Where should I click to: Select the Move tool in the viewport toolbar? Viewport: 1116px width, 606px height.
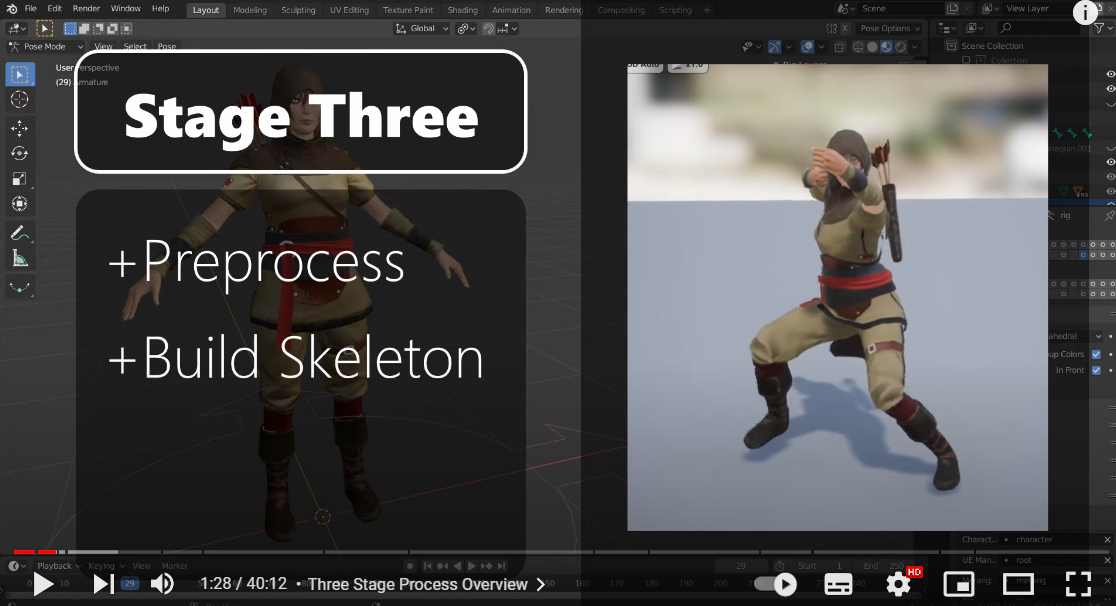click(x=20, y=128)
